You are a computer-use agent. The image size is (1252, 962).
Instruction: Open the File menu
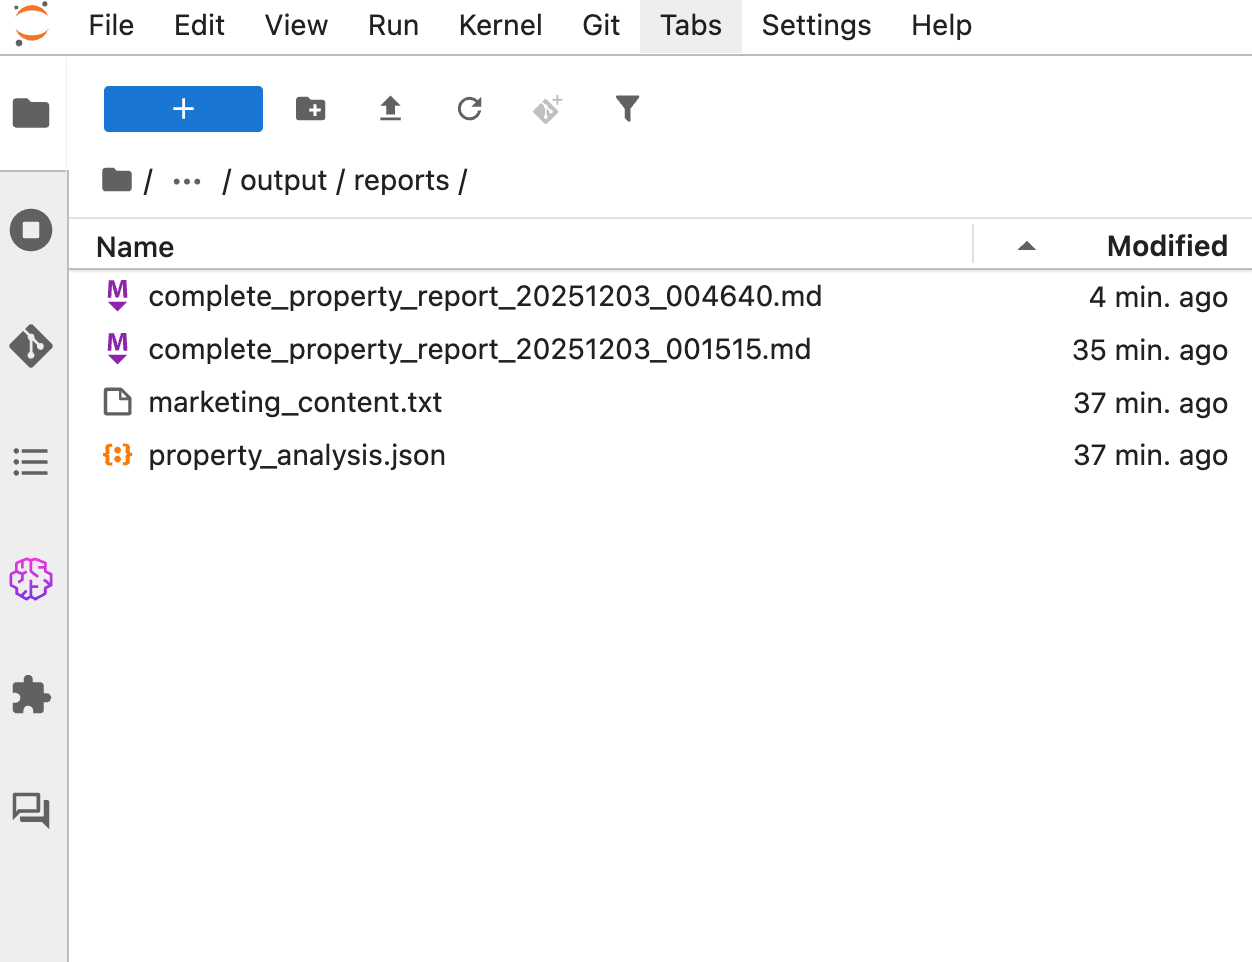pos(111,26)
